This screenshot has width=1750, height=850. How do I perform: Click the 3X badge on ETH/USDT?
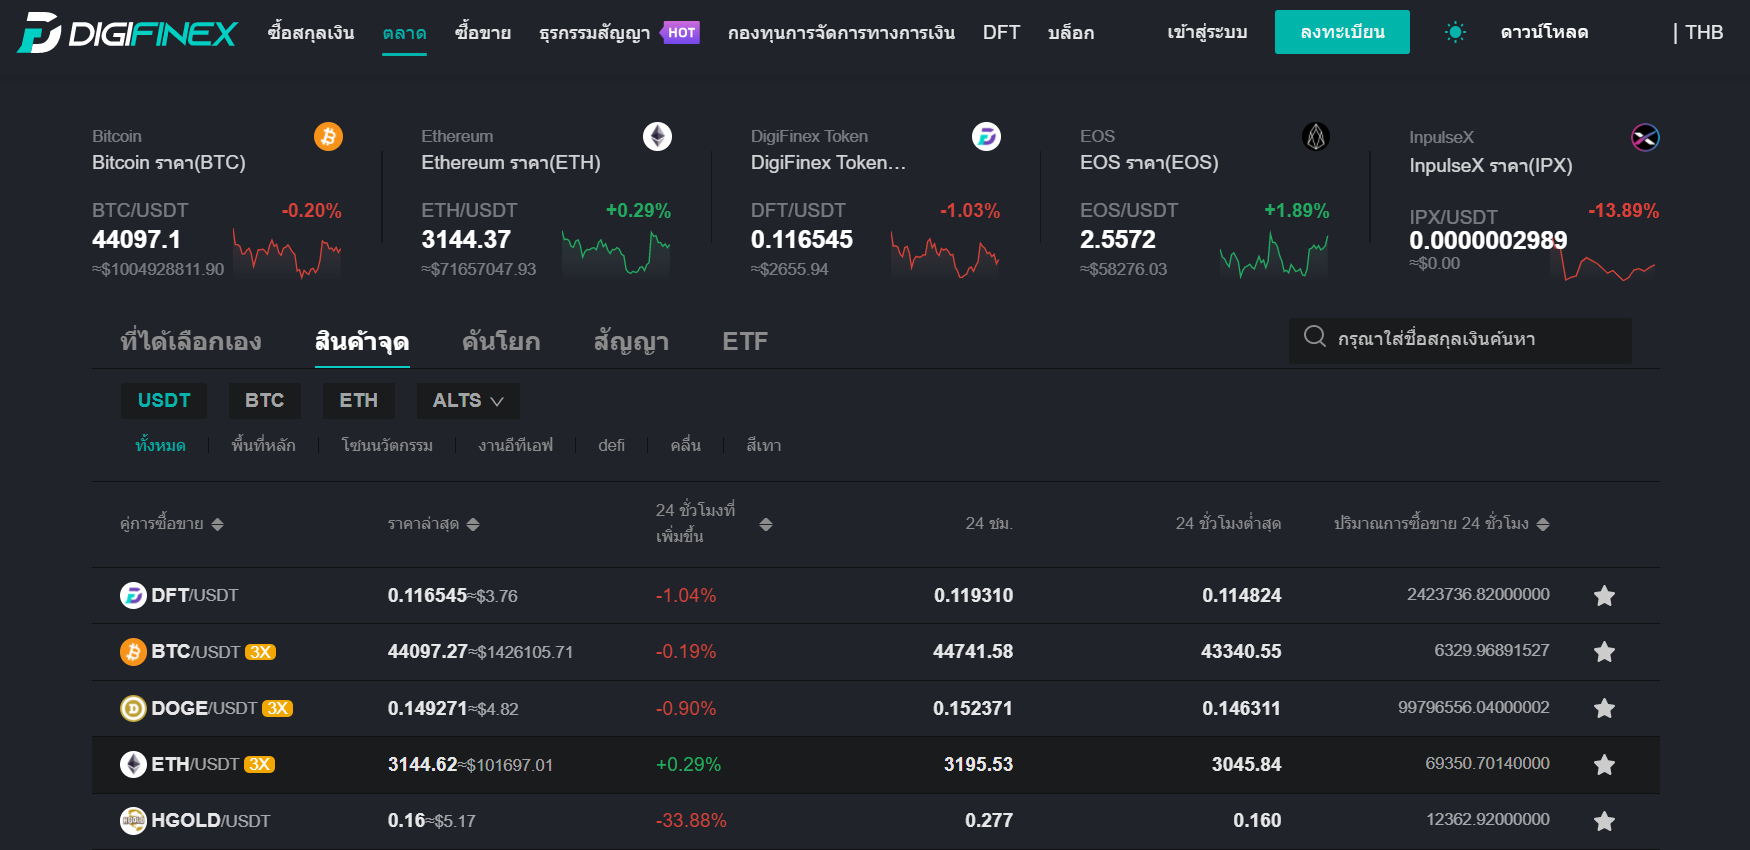(x=260, y=764)
